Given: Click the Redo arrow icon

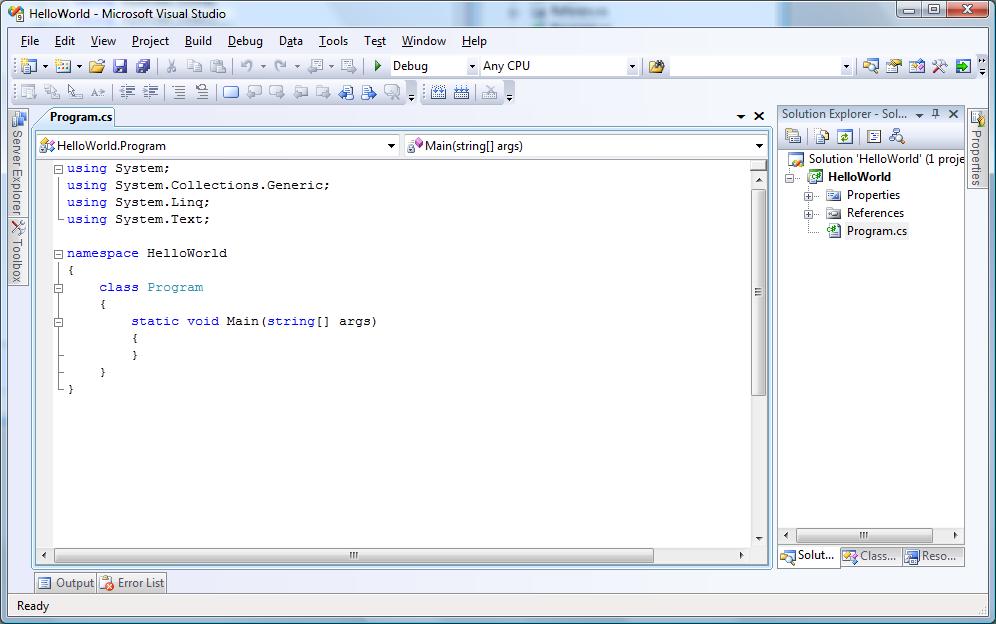Looking at the screenshot, I should tap(280, 66).
